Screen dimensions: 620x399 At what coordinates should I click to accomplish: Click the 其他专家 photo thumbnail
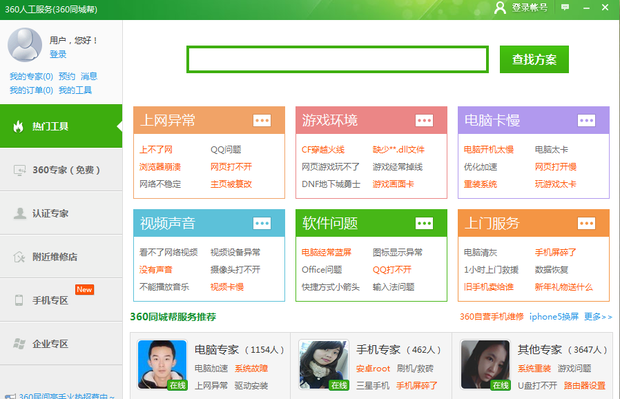click(x=486, y=365)
